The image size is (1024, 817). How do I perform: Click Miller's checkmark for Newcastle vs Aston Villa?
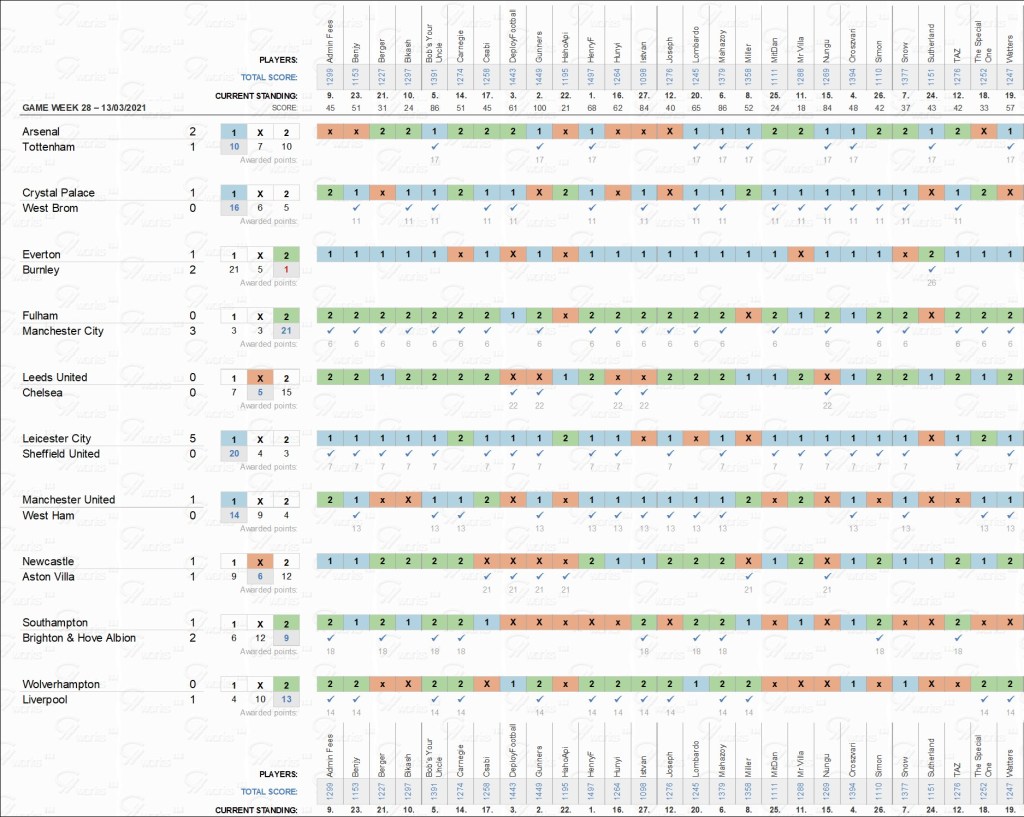pos(748,577)
